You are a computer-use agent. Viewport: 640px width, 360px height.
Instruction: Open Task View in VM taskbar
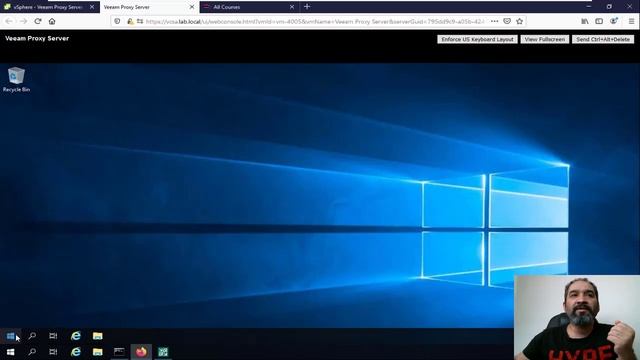(53, 336)
